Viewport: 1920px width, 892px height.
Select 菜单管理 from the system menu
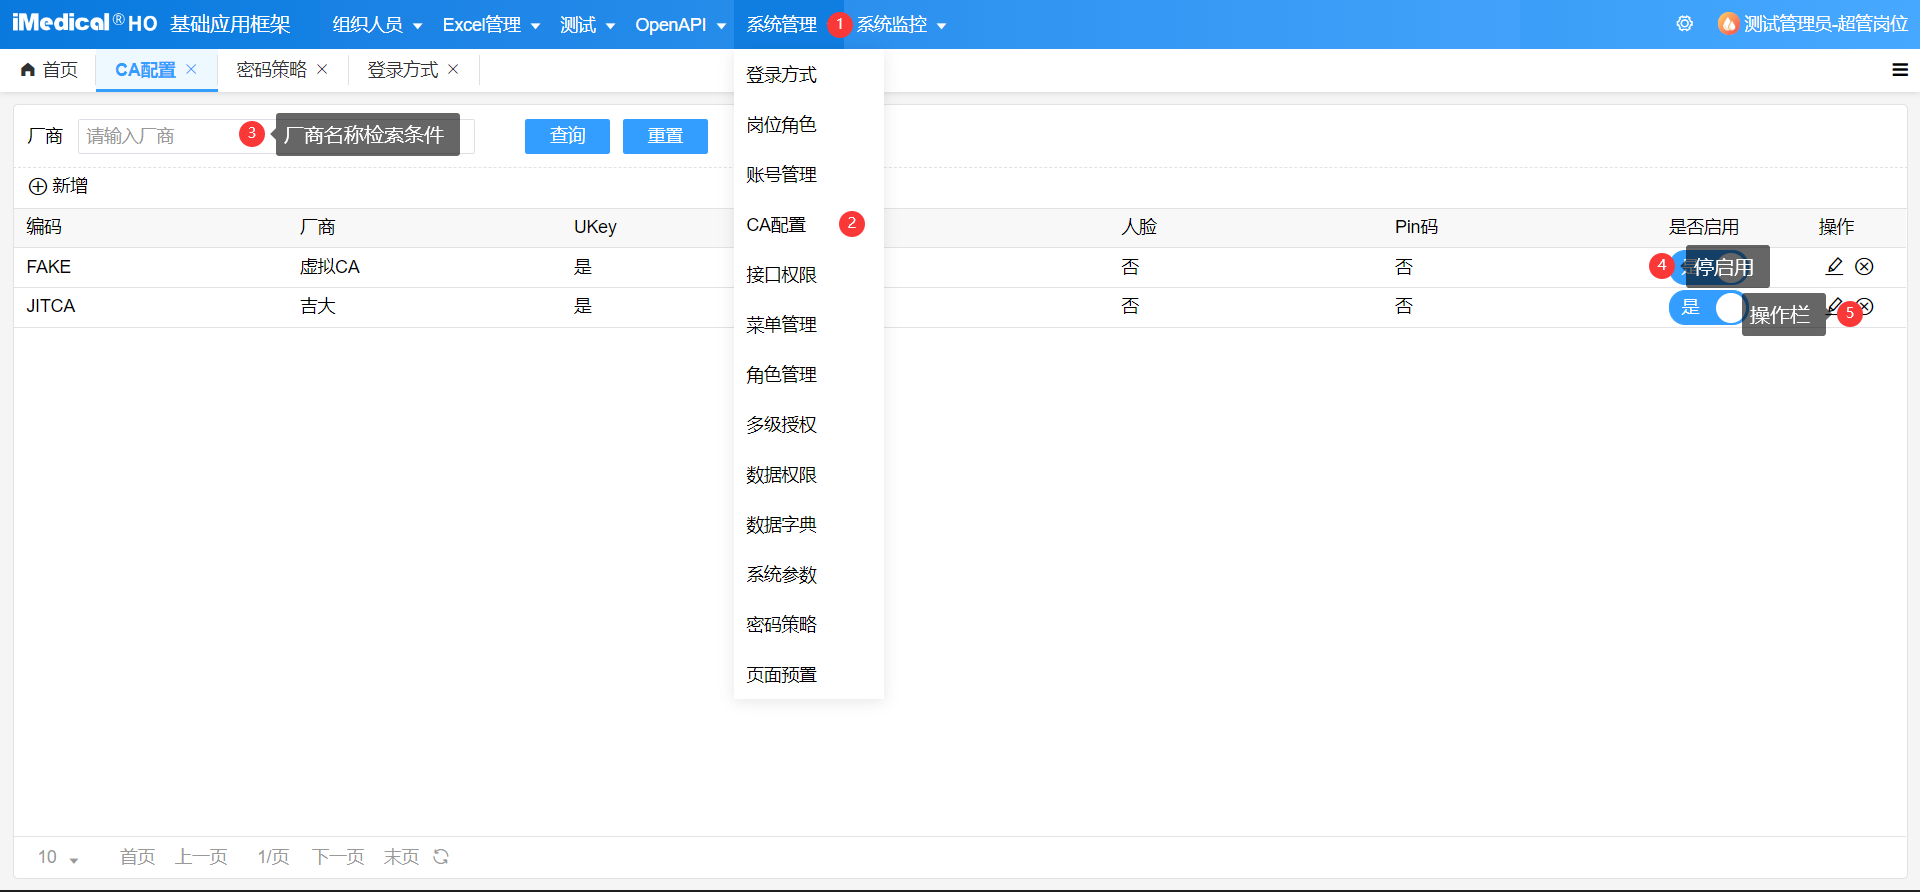[x=781, y=325]
